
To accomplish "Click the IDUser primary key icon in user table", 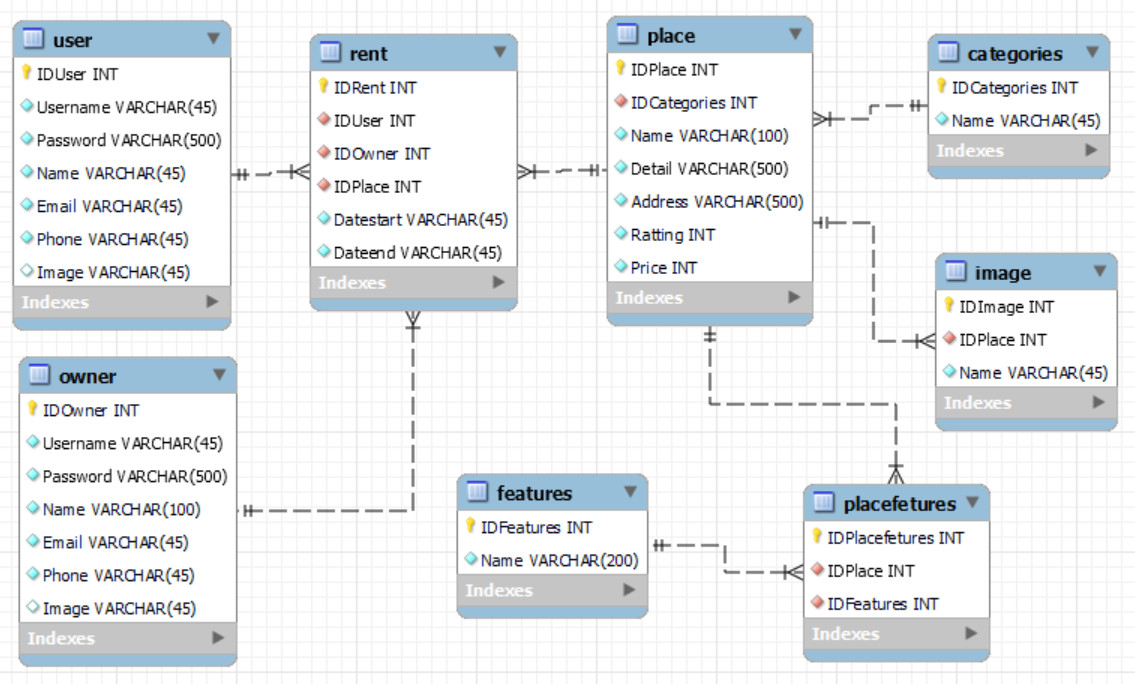I will (x=27, y=72).
